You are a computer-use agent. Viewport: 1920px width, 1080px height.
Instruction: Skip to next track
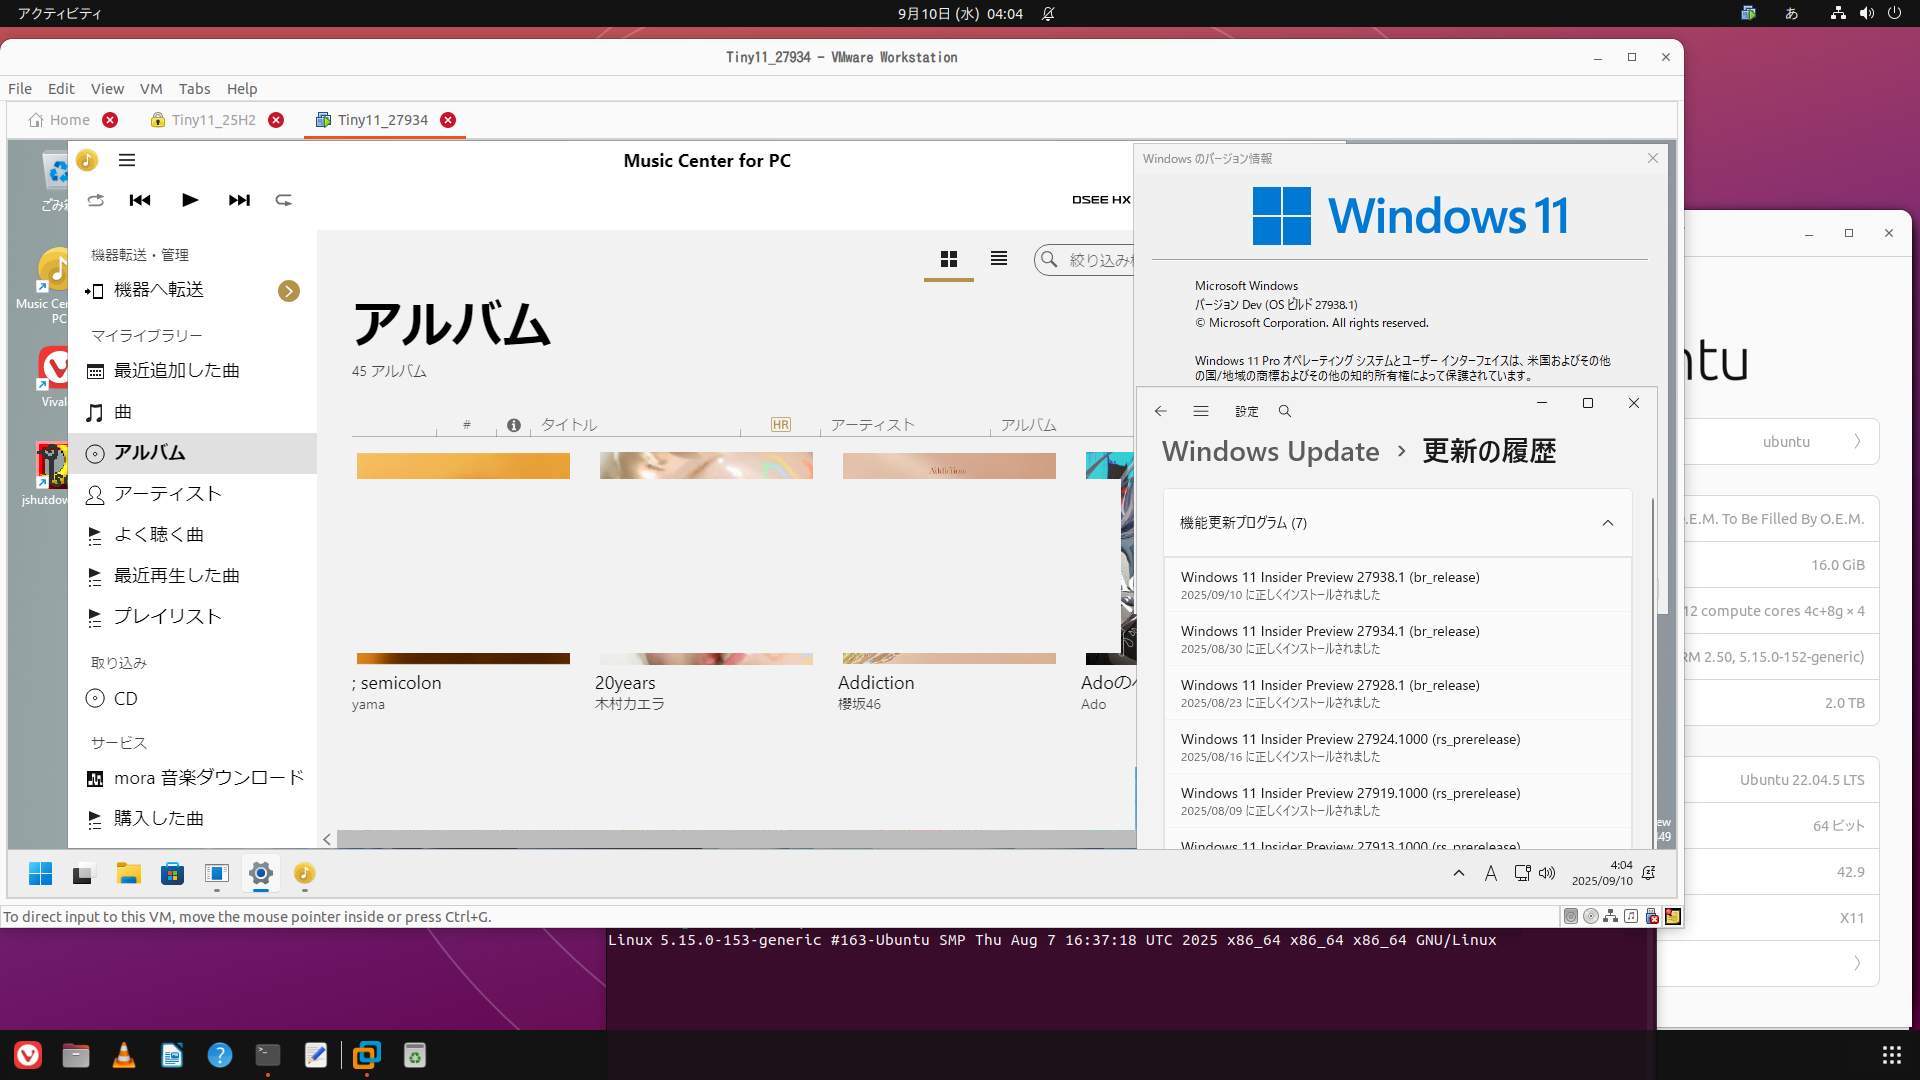point(239,200)
